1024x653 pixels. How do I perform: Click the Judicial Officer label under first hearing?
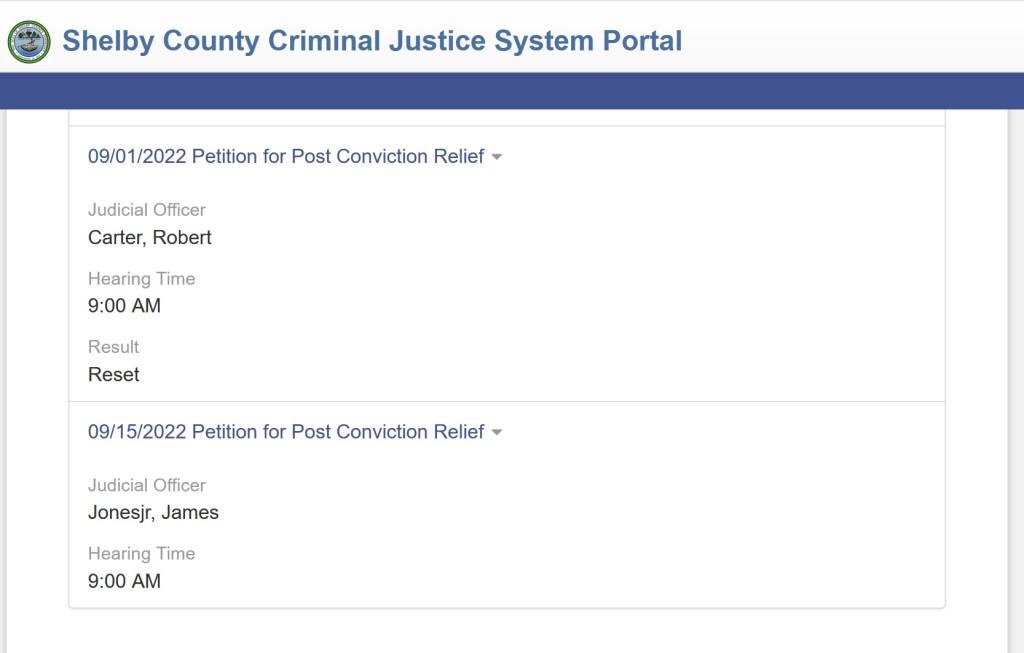pos(146,209)
